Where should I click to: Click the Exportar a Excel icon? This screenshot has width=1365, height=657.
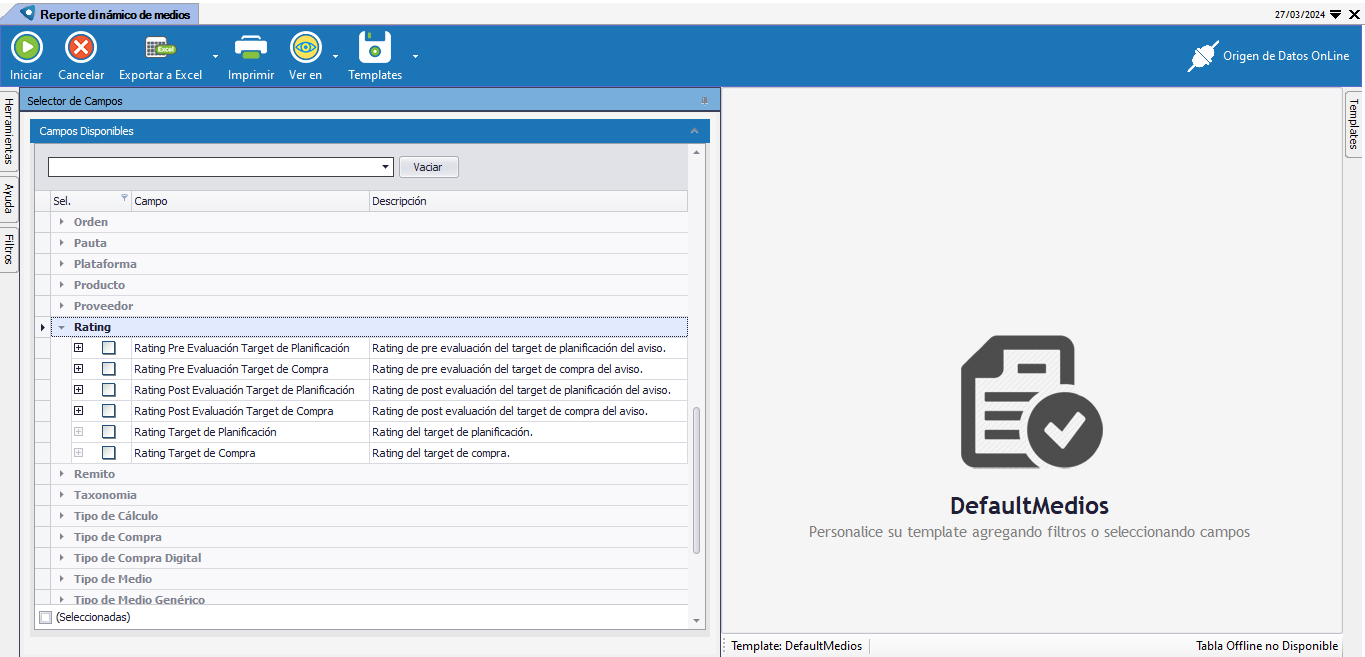coord(160,47)
